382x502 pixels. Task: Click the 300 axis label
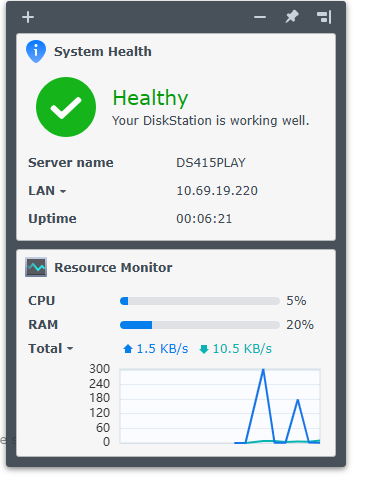click(x=99, y=369)
